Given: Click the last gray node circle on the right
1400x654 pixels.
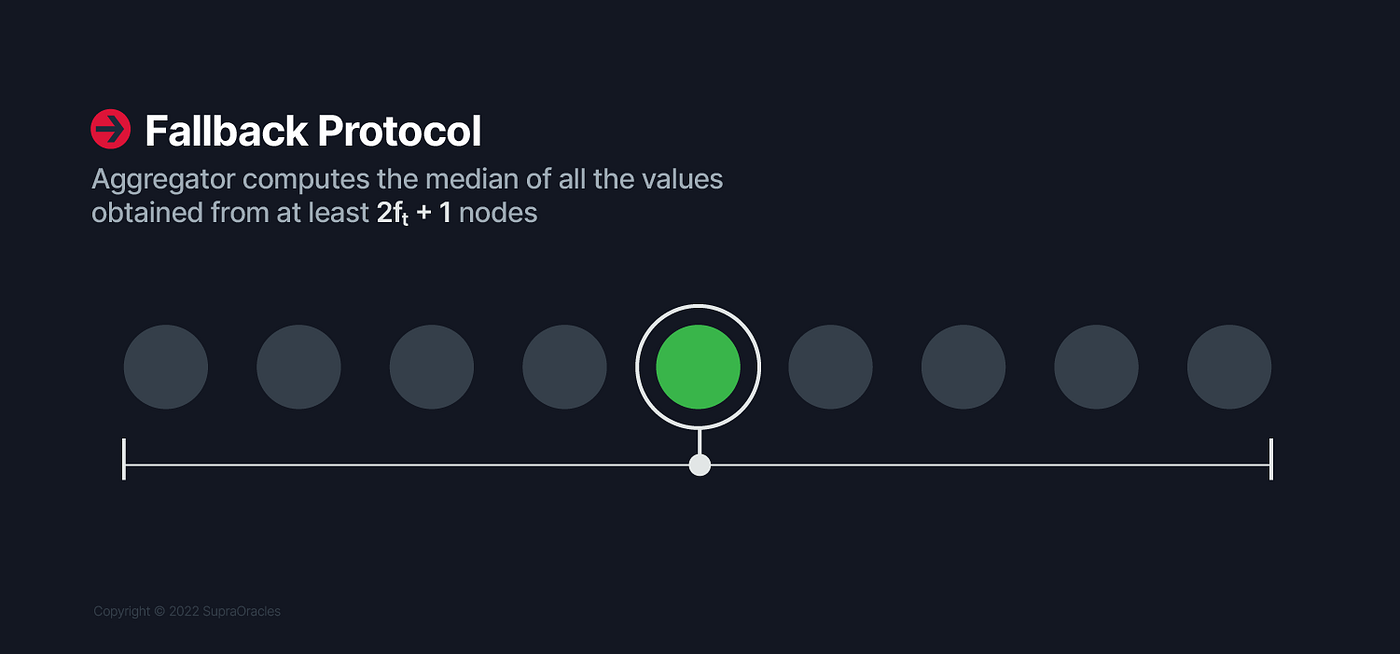Looking at the screenshot, I should pyautogui.click(x=1230, y=367).
